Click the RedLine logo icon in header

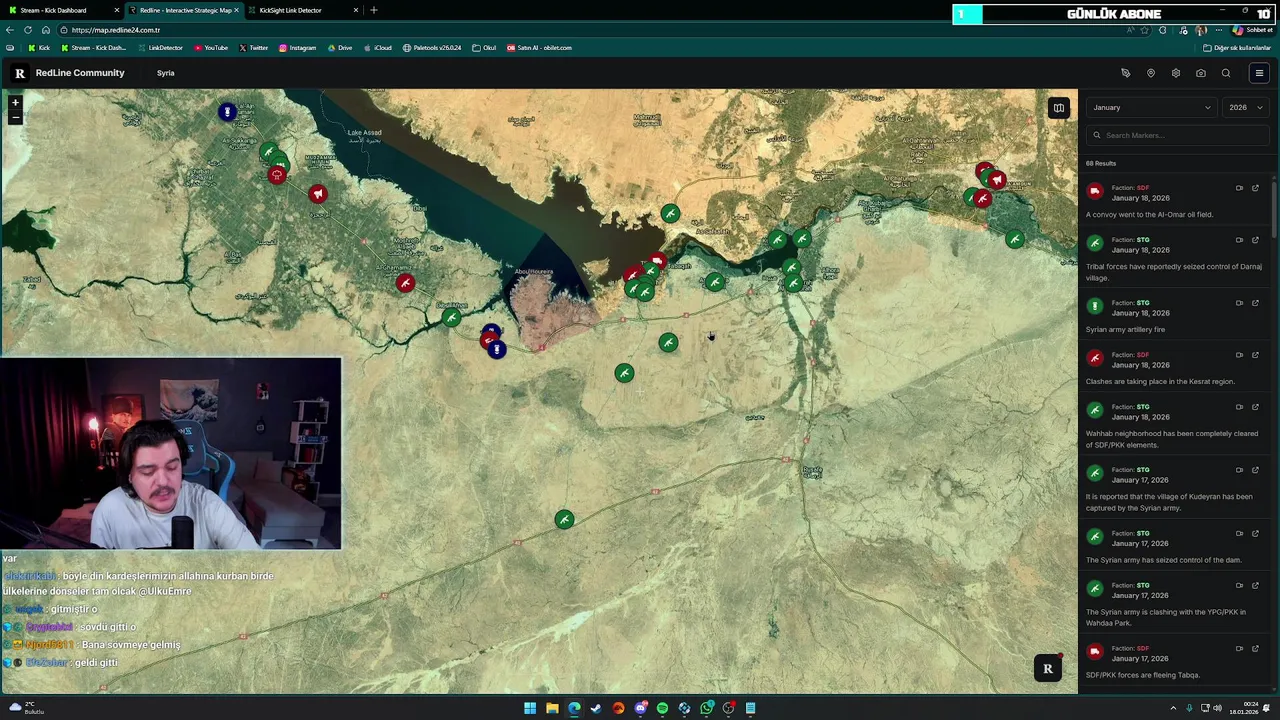pyautogui.click(x=20, y=73)
